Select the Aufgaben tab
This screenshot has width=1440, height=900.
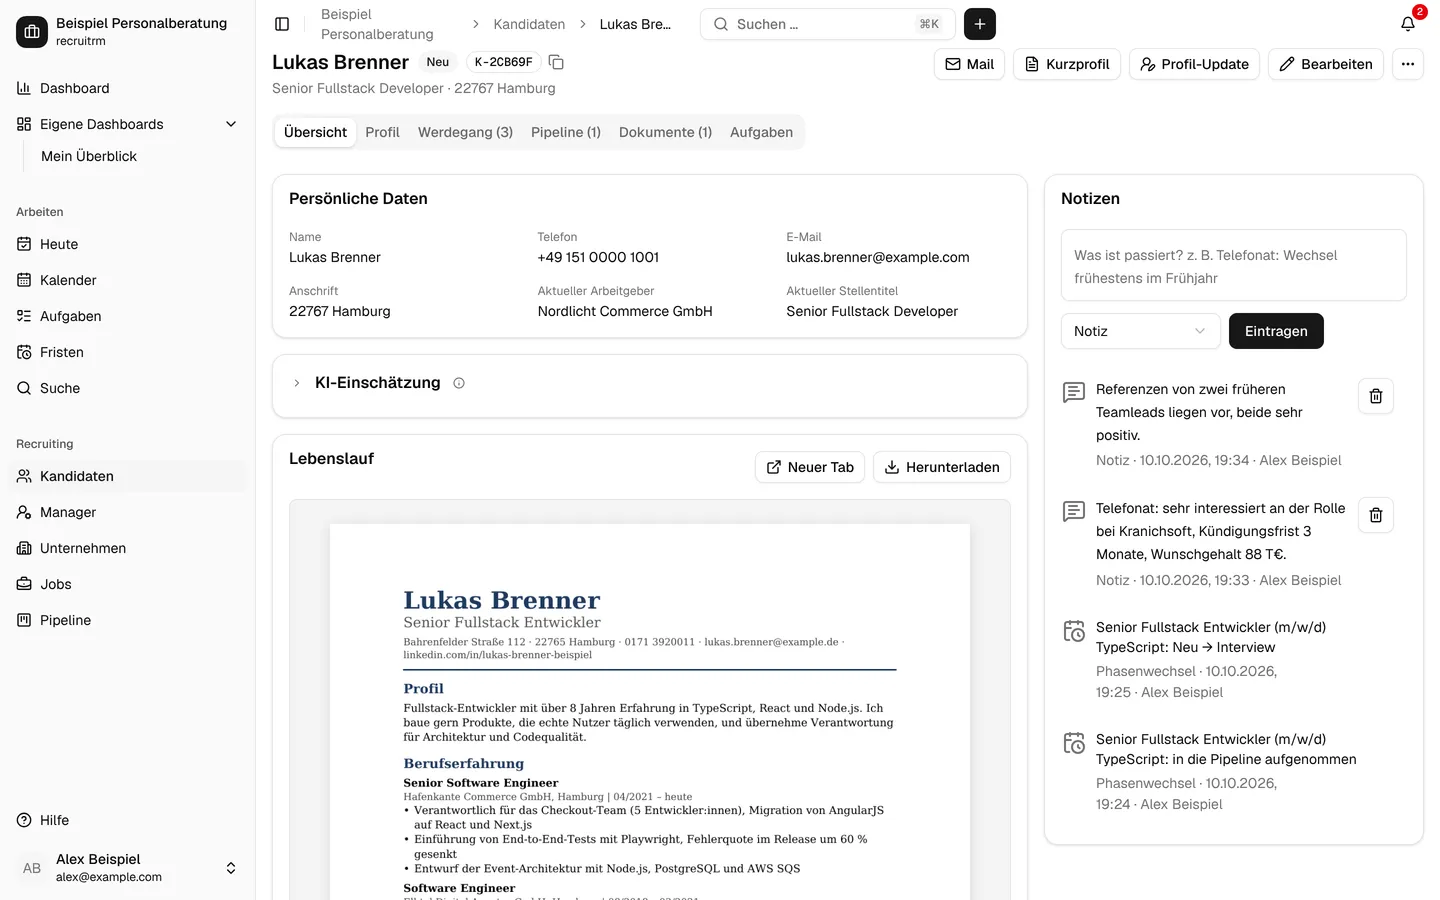[761, 132]
